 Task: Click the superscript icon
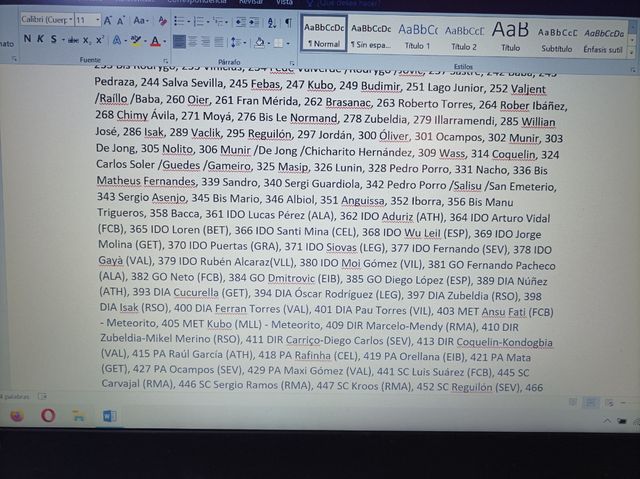101,41
